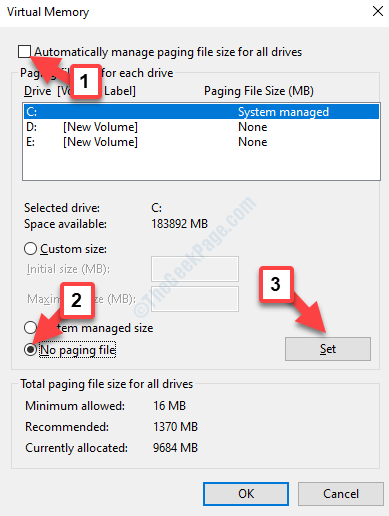Click the Initial size (MB) input field
The height and width of the screenshot is (516, 389).
pos(195,269)
